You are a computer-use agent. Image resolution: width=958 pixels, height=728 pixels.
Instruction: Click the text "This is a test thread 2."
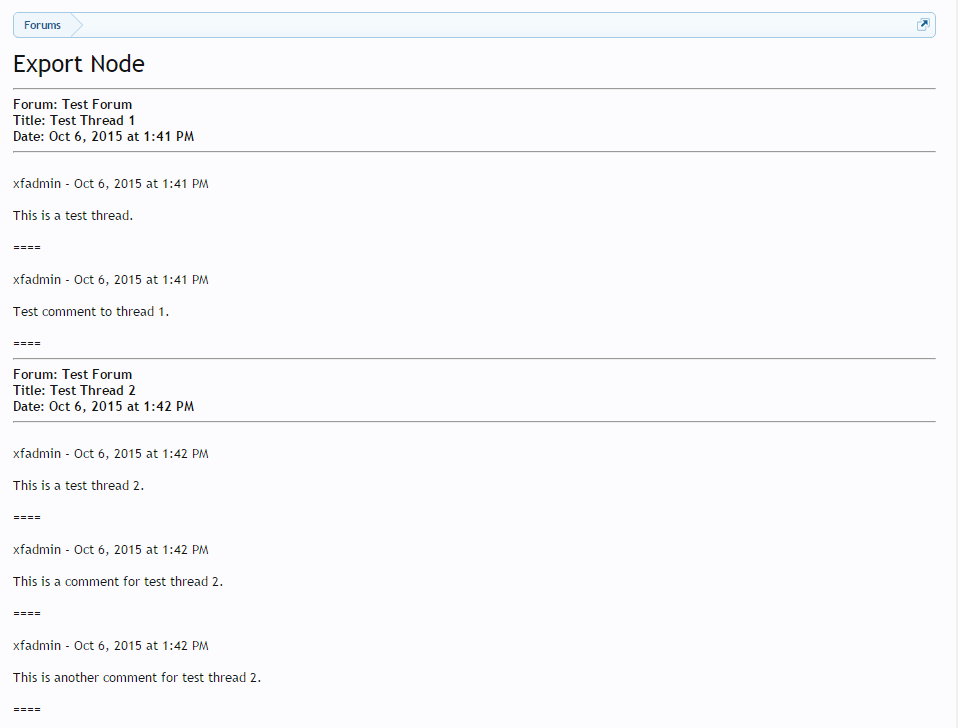[x=78, y=486]
